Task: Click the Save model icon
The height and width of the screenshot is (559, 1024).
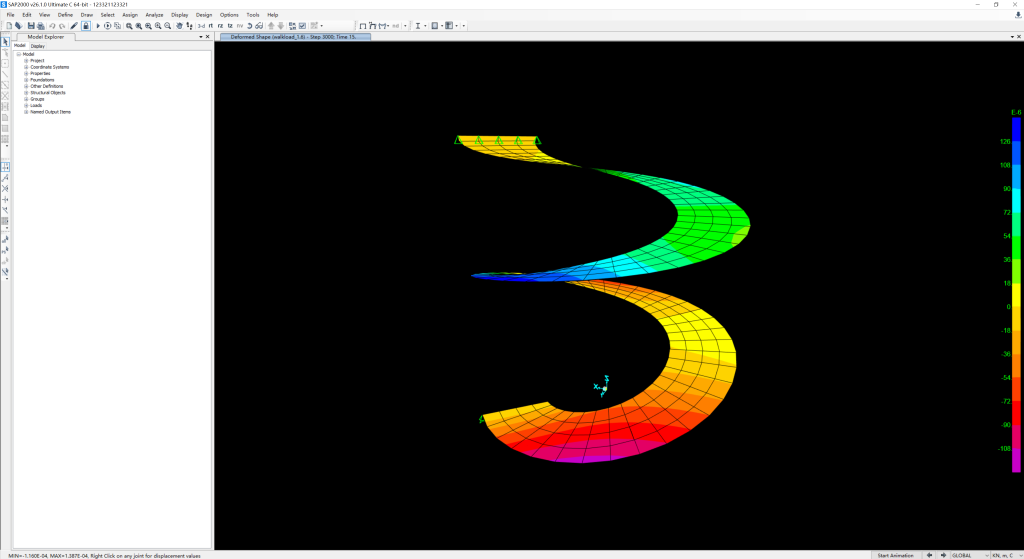Action: [x=31, y=25]
